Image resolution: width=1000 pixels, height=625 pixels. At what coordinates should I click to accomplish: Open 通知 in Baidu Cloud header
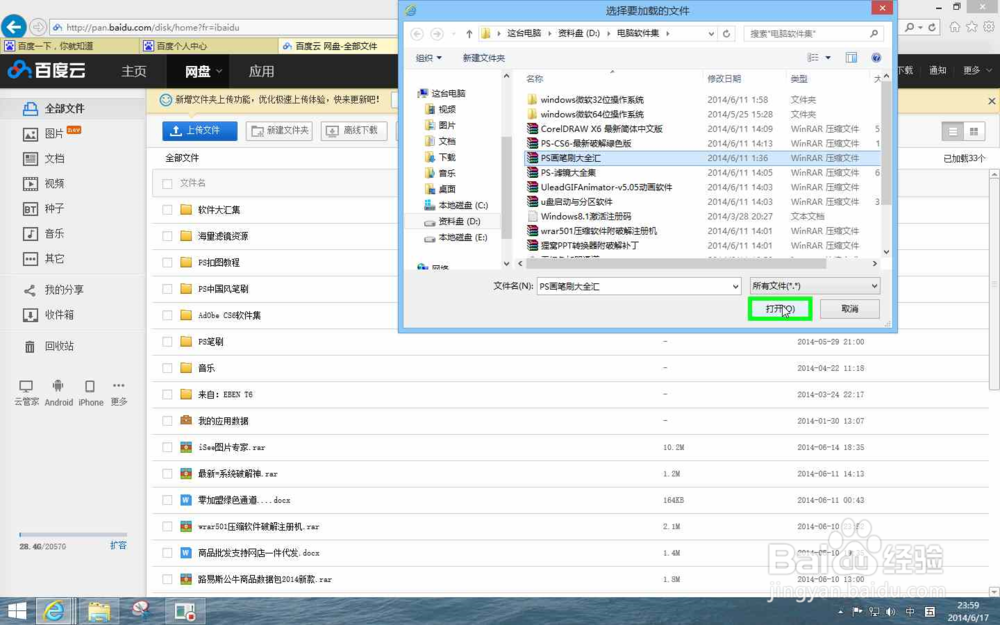(x=938, y=70)
